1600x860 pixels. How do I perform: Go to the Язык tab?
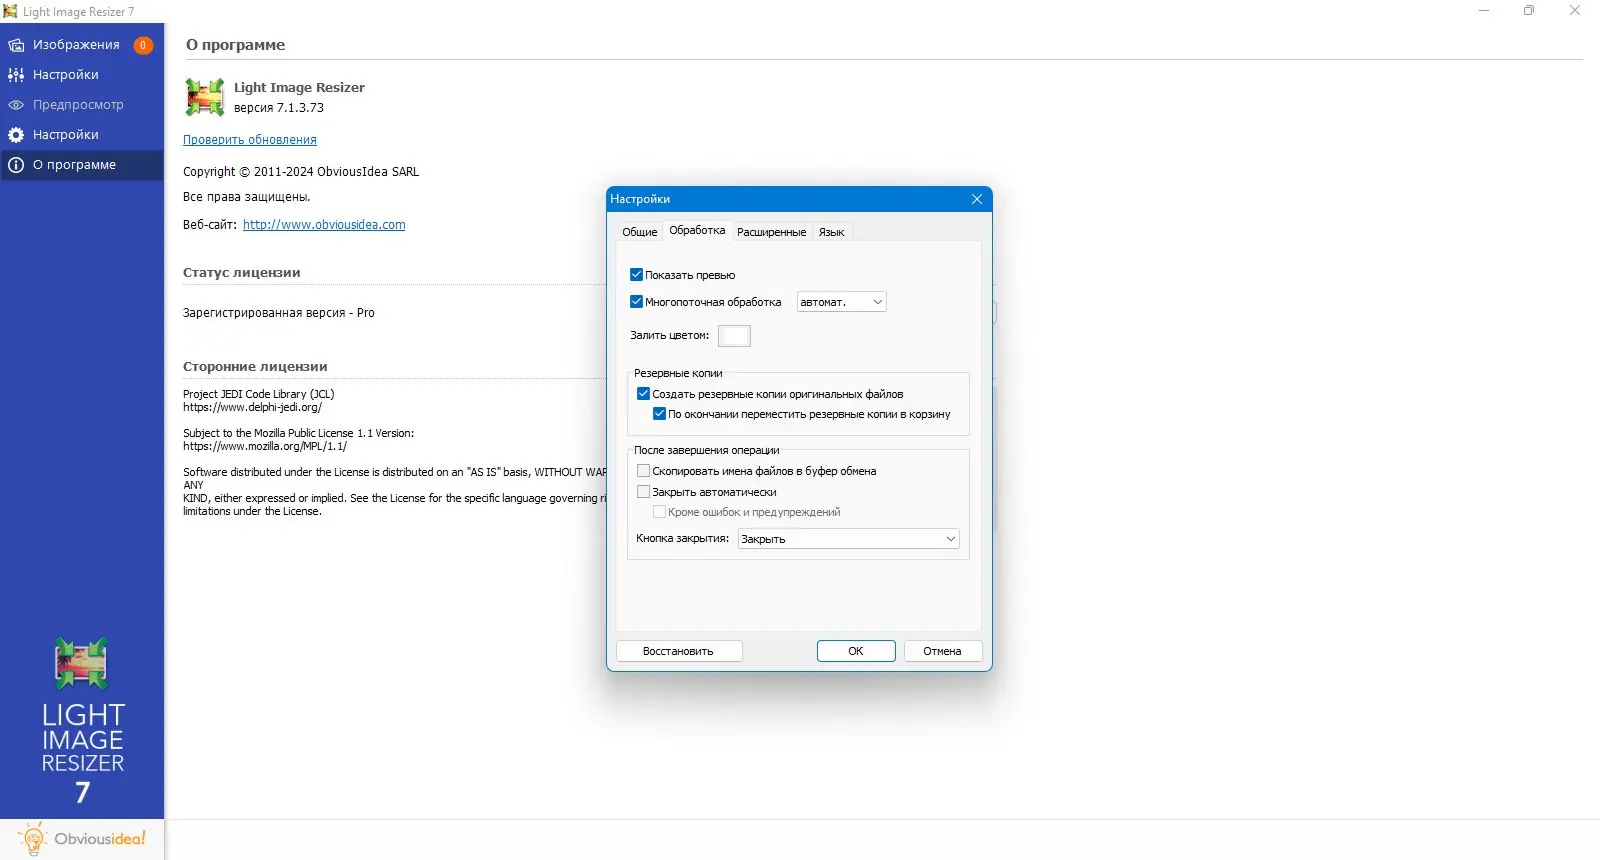click(x=831, y=232)
